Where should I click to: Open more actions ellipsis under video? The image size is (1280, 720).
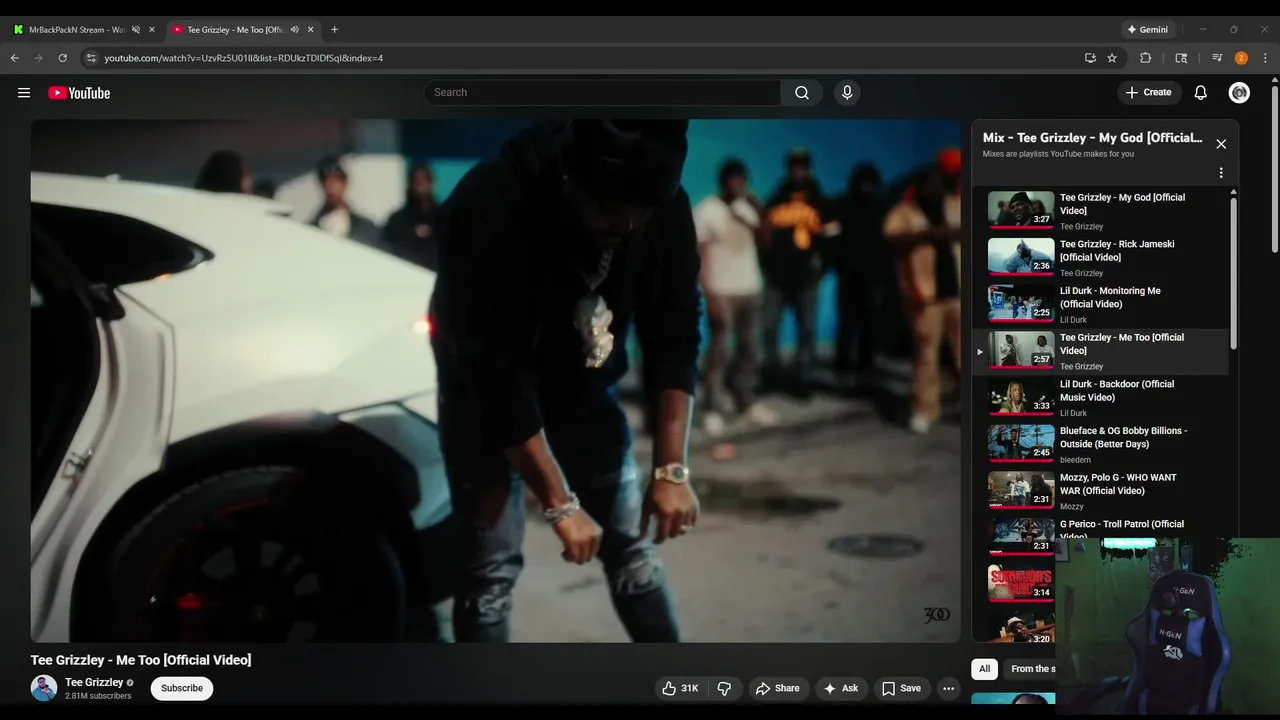948,688
